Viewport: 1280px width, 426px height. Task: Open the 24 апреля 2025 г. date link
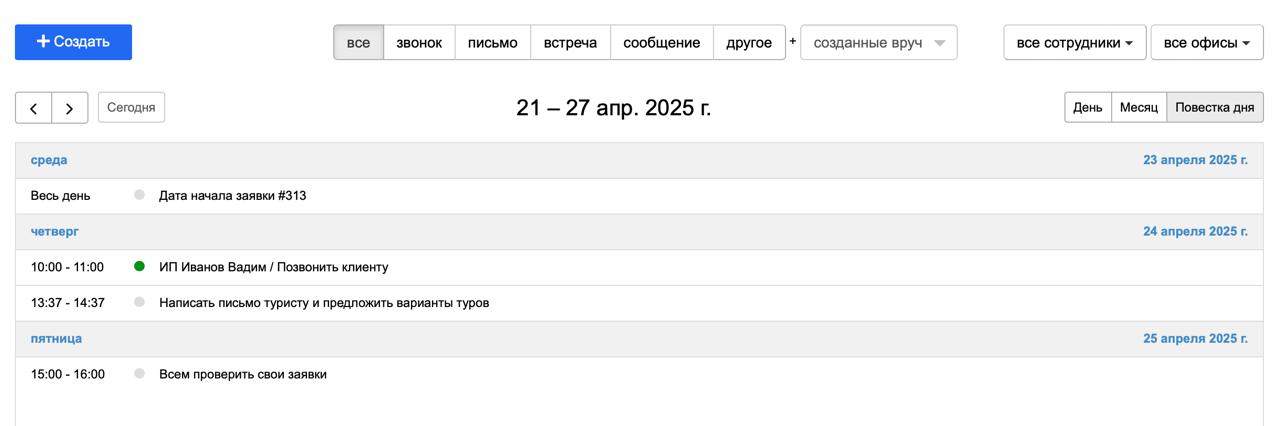1195,232
